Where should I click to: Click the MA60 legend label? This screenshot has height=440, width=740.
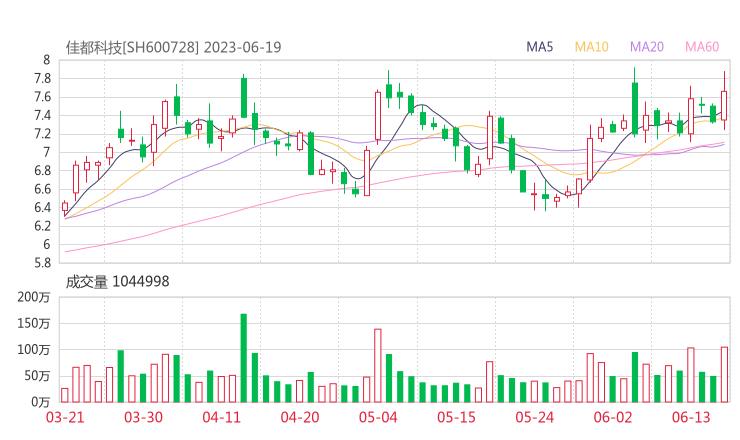click(702, 47)
